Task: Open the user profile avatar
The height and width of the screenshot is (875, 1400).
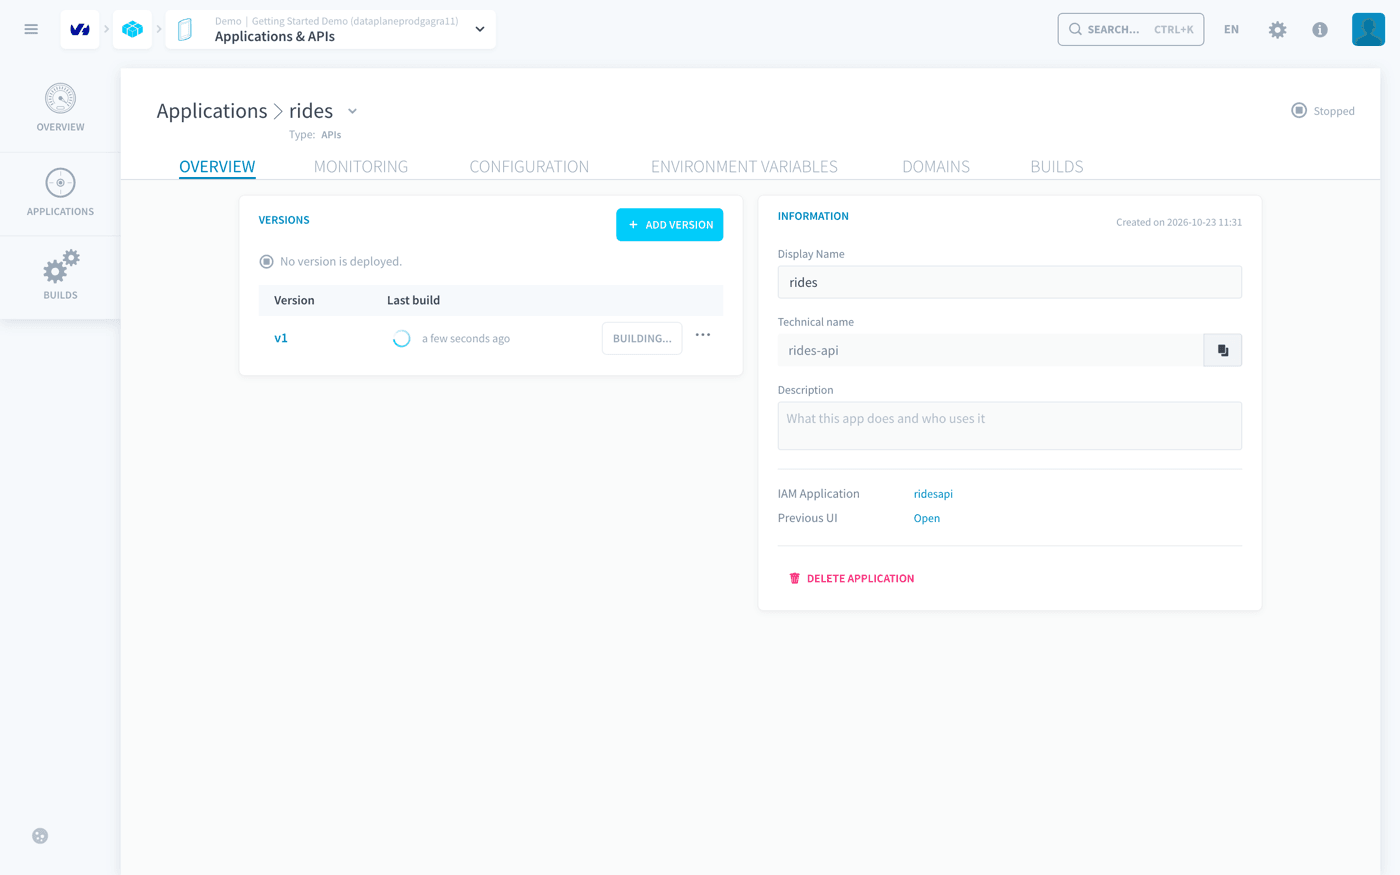Action: [x=1368, y=30]
